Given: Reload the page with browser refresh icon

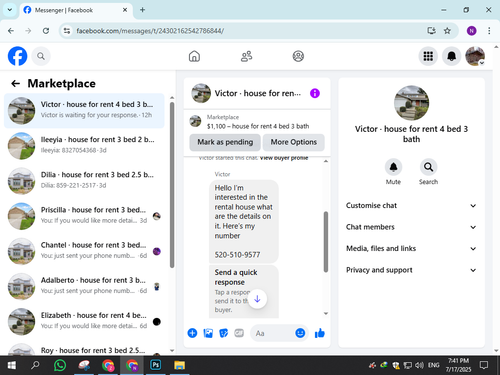Looking at the screenshot, I should click(x=46, y=31).
